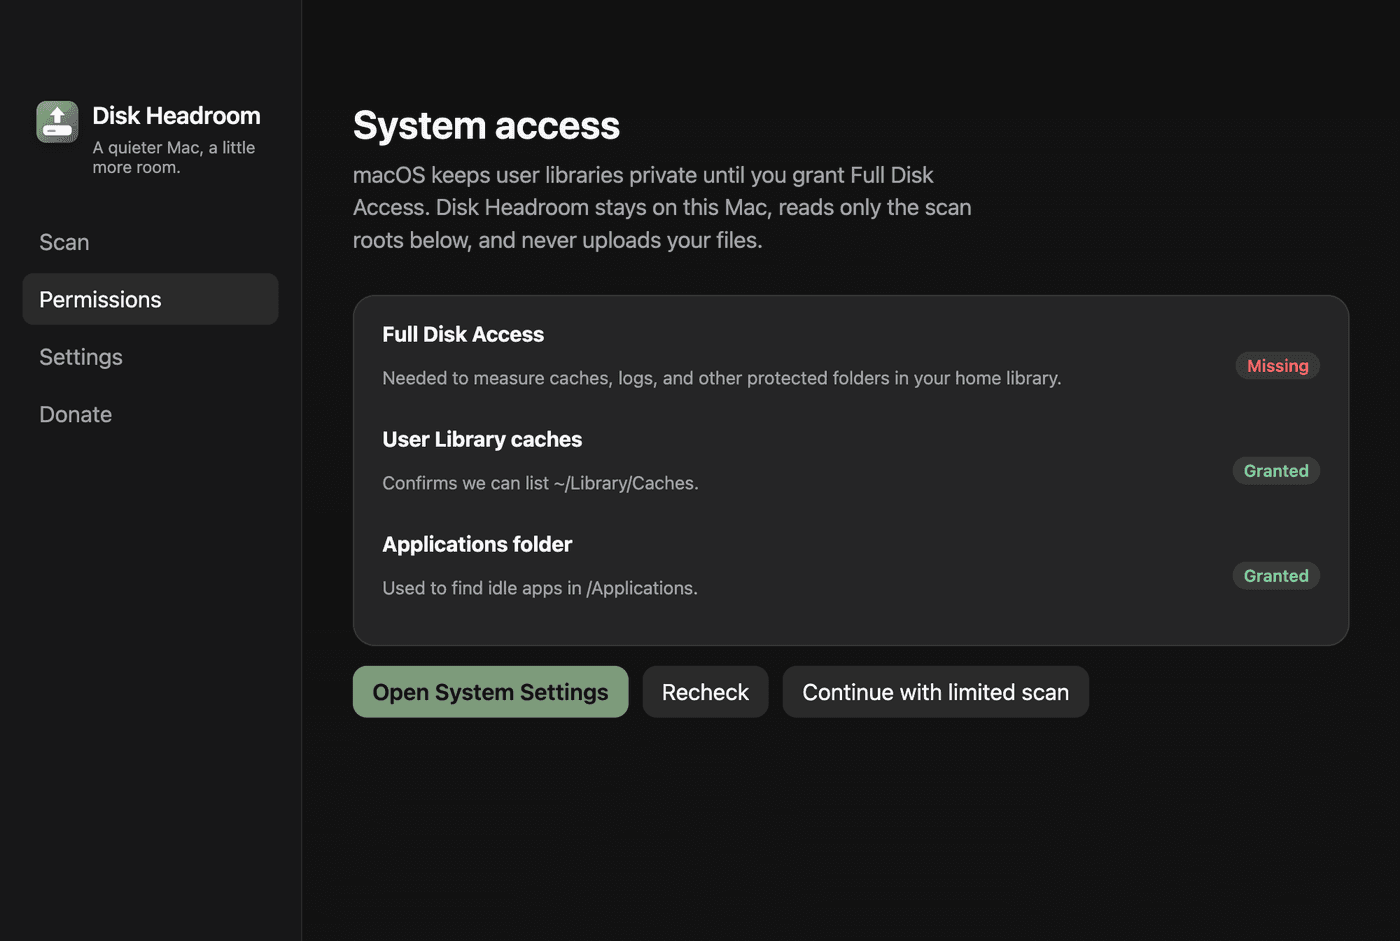
Task: Click Granted badge for Applications folder
Action: click(x=1276, y=576)
